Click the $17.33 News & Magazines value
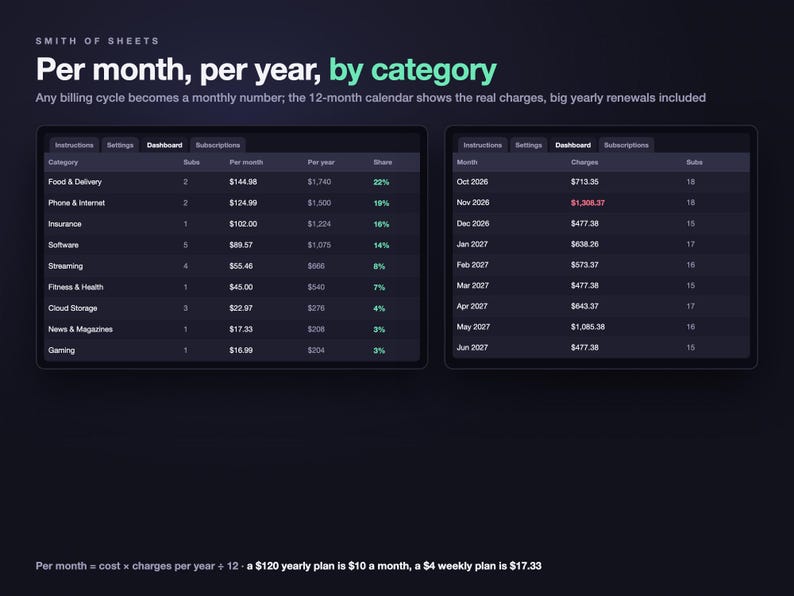 pos(241,329)
